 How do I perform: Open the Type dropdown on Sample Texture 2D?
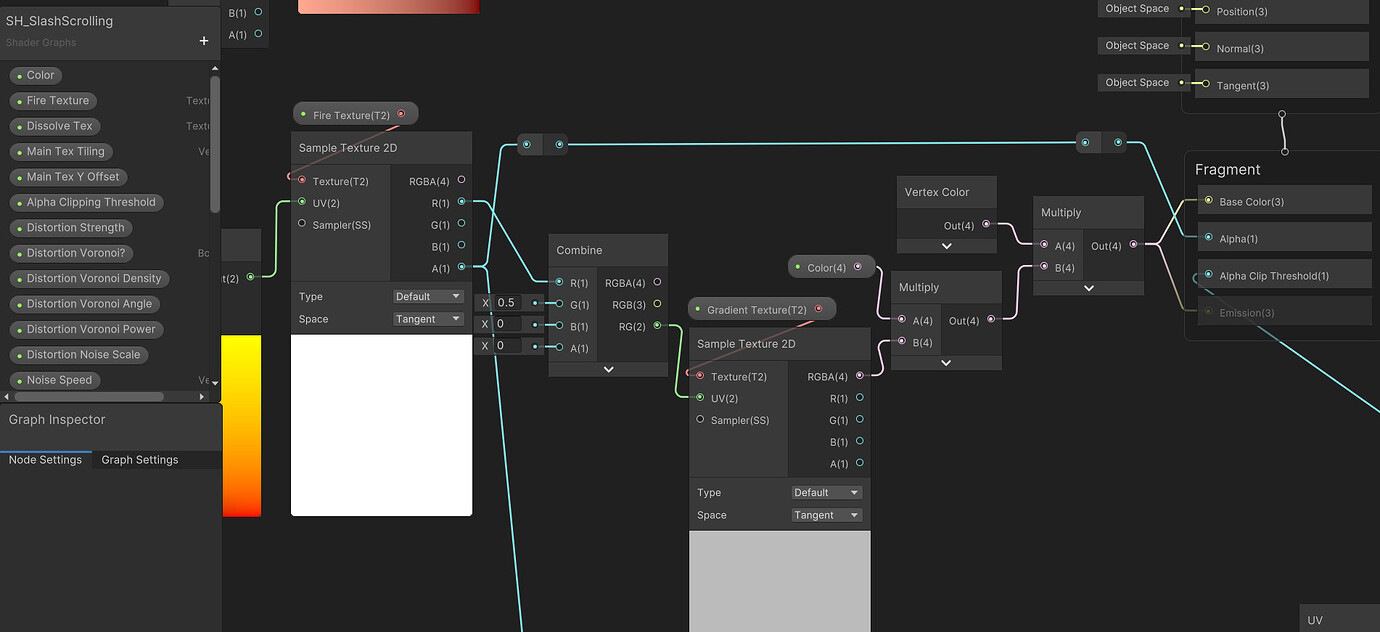[x=428, y=296]
